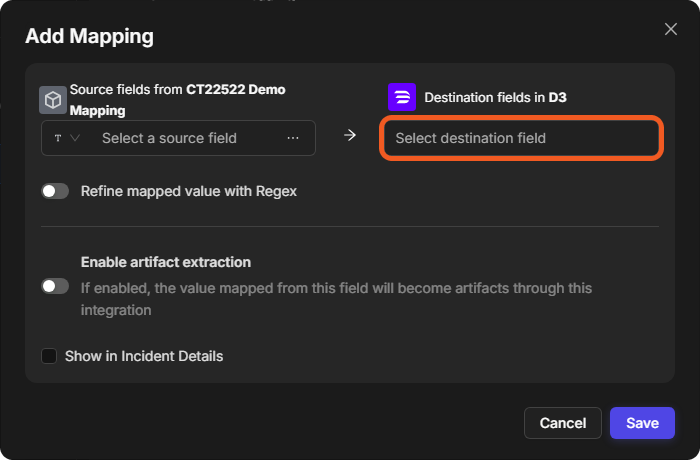This screenshot has height=460, width=700.
Task: Click the Destination fields in D3 label
Action: tap(495, 97)
